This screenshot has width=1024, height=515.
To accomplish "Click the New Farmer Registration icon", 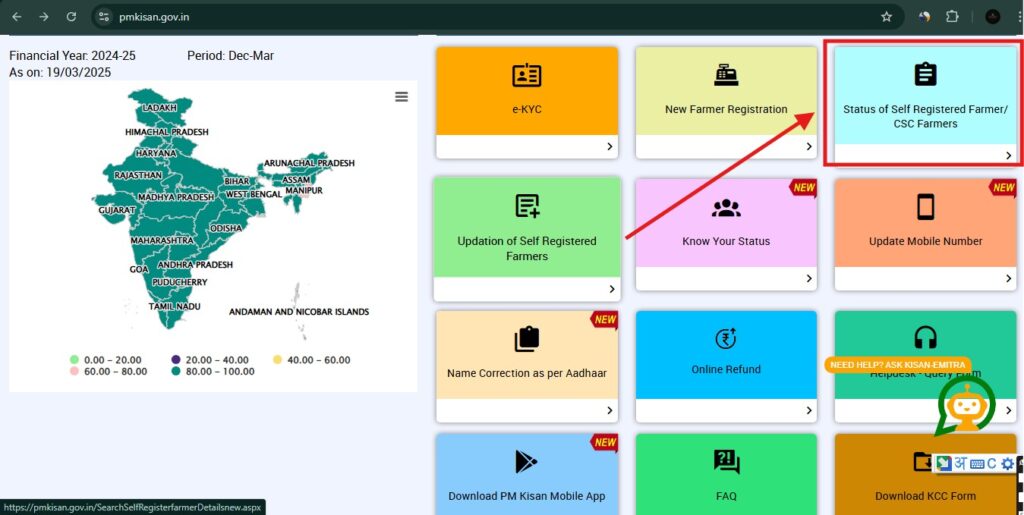I will point(726,76).
